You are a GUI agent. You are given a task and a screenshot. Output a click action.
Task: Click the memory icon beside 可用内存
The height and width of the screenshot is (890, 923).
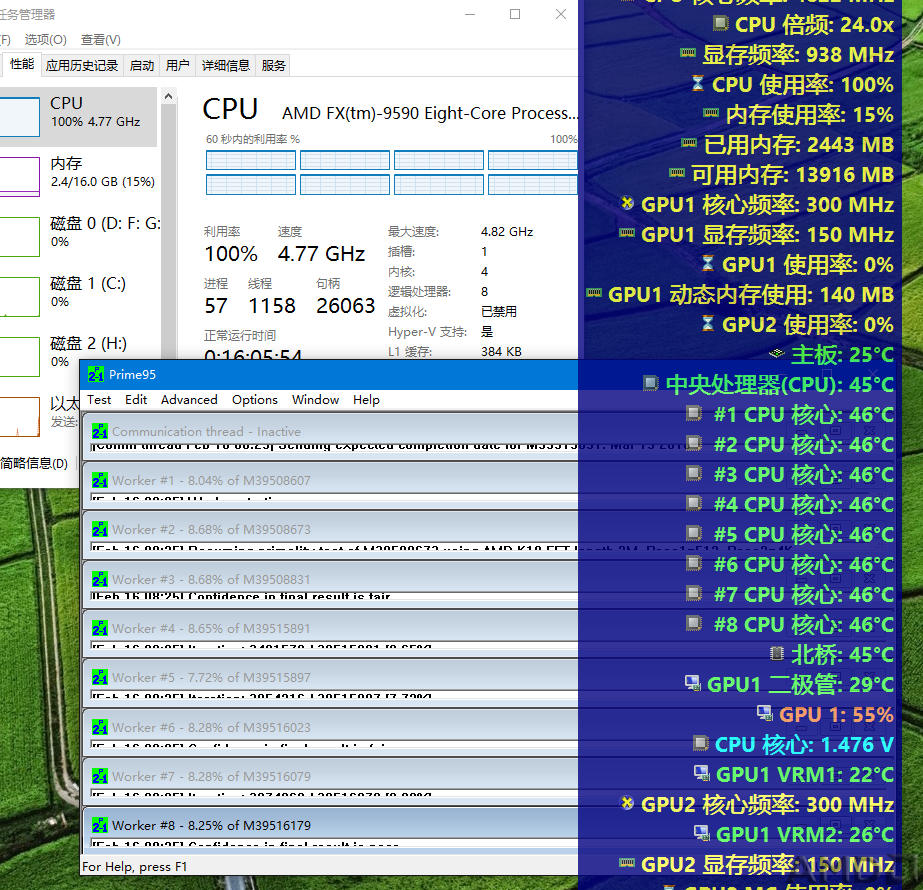[677, 172]
